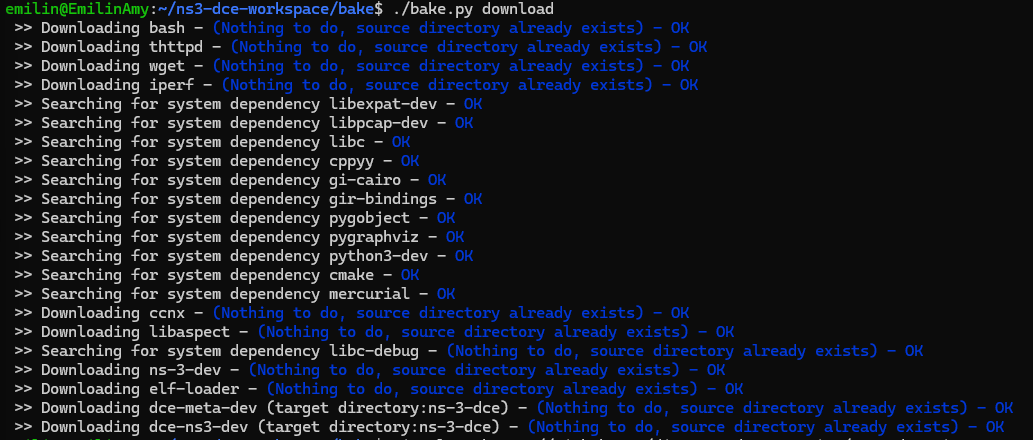Select the 'Downloading libaspect' line

(x=374, y=332)
